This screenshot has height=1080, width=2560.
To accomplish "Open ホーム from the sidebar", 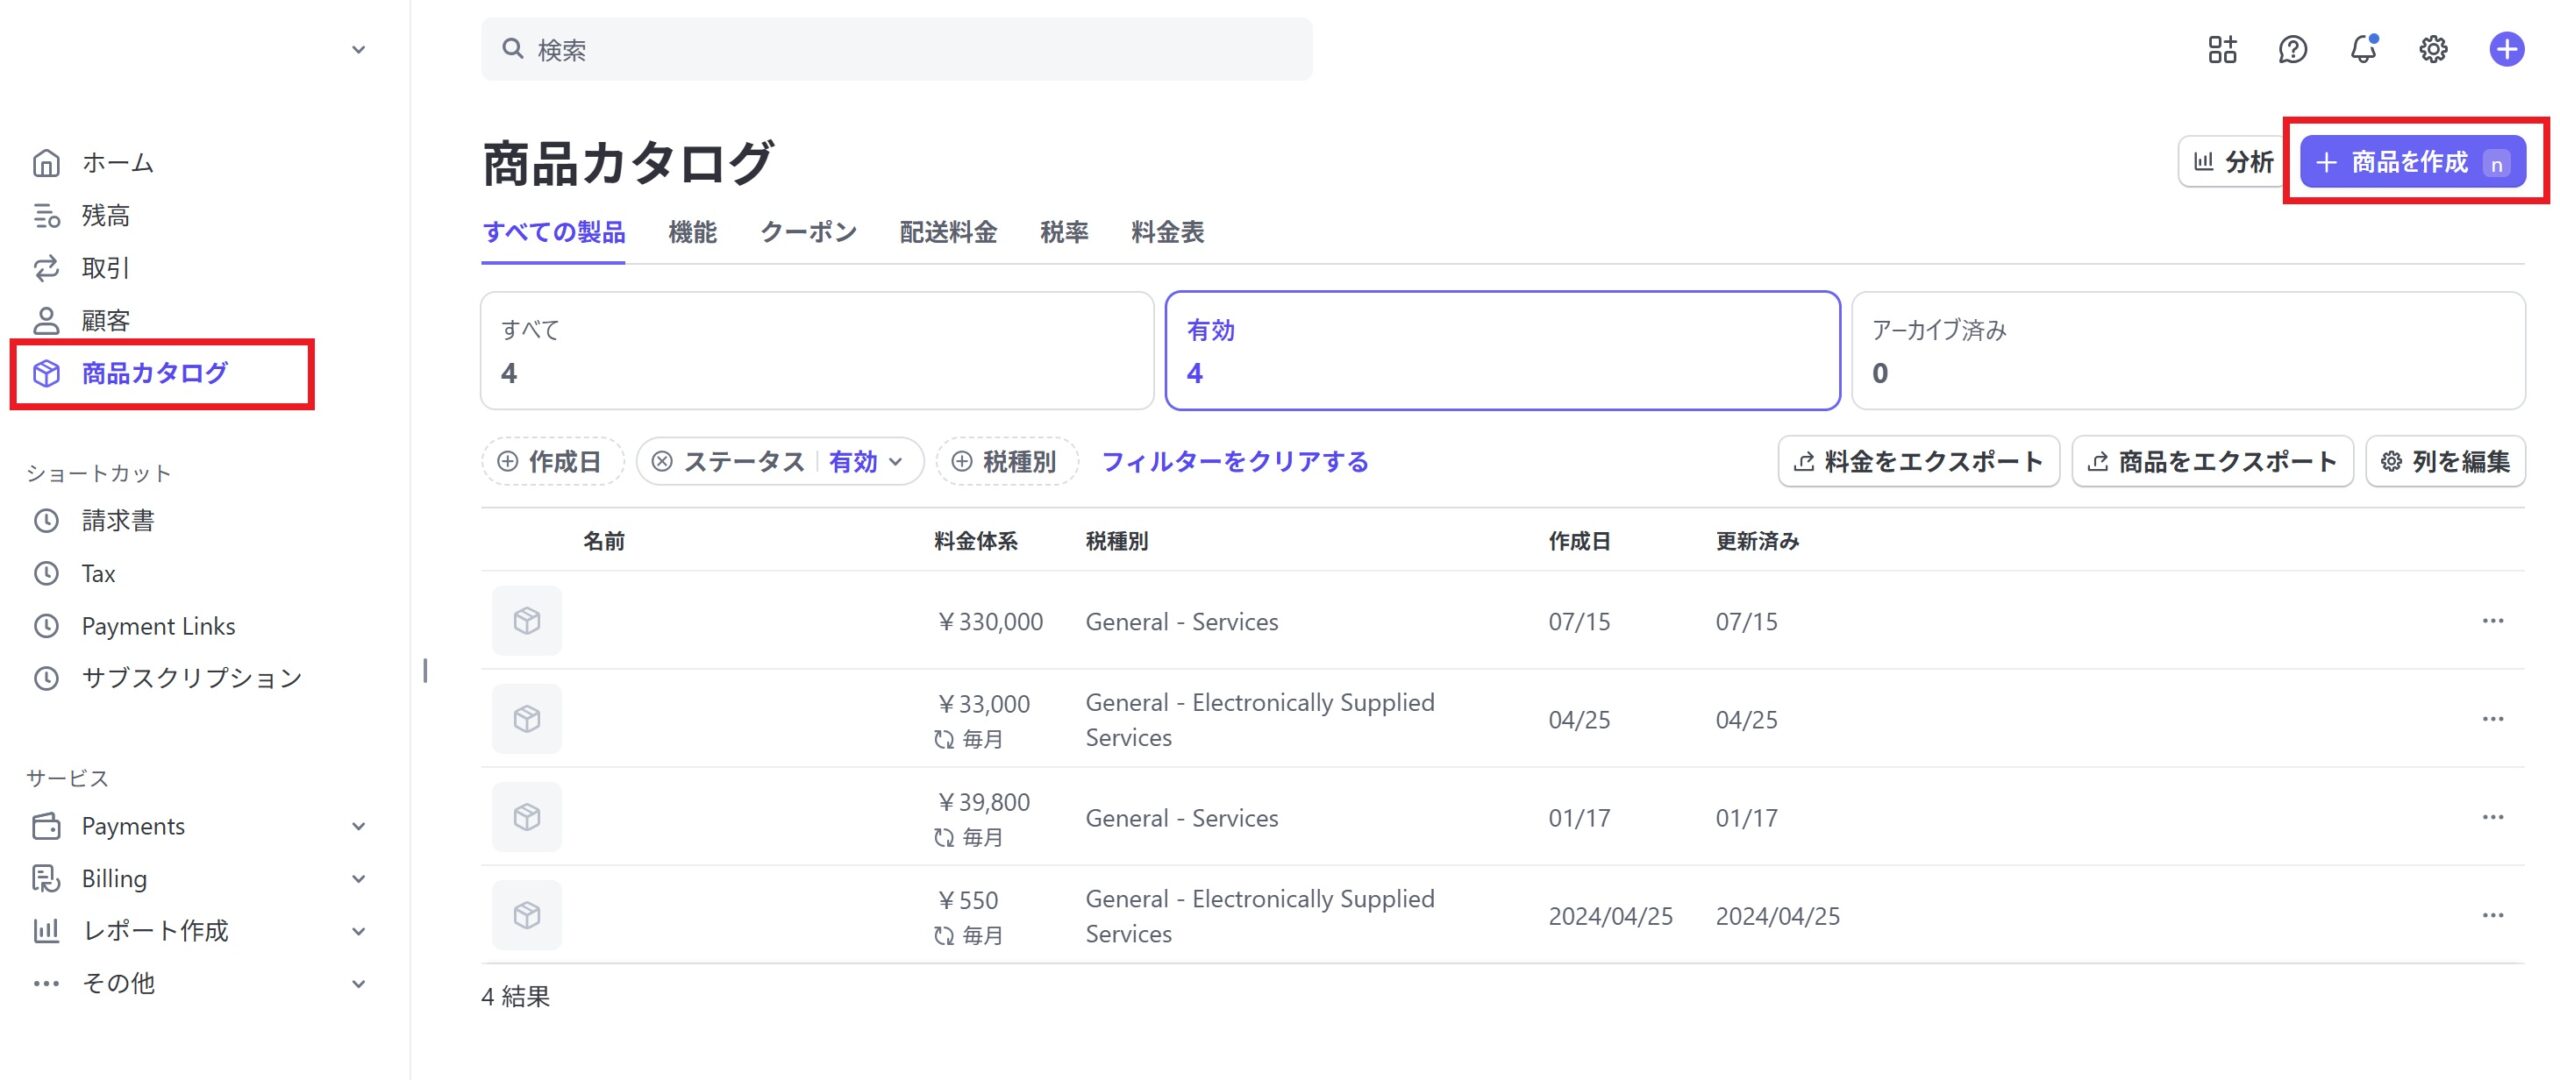I will click(x=117, y=163).
